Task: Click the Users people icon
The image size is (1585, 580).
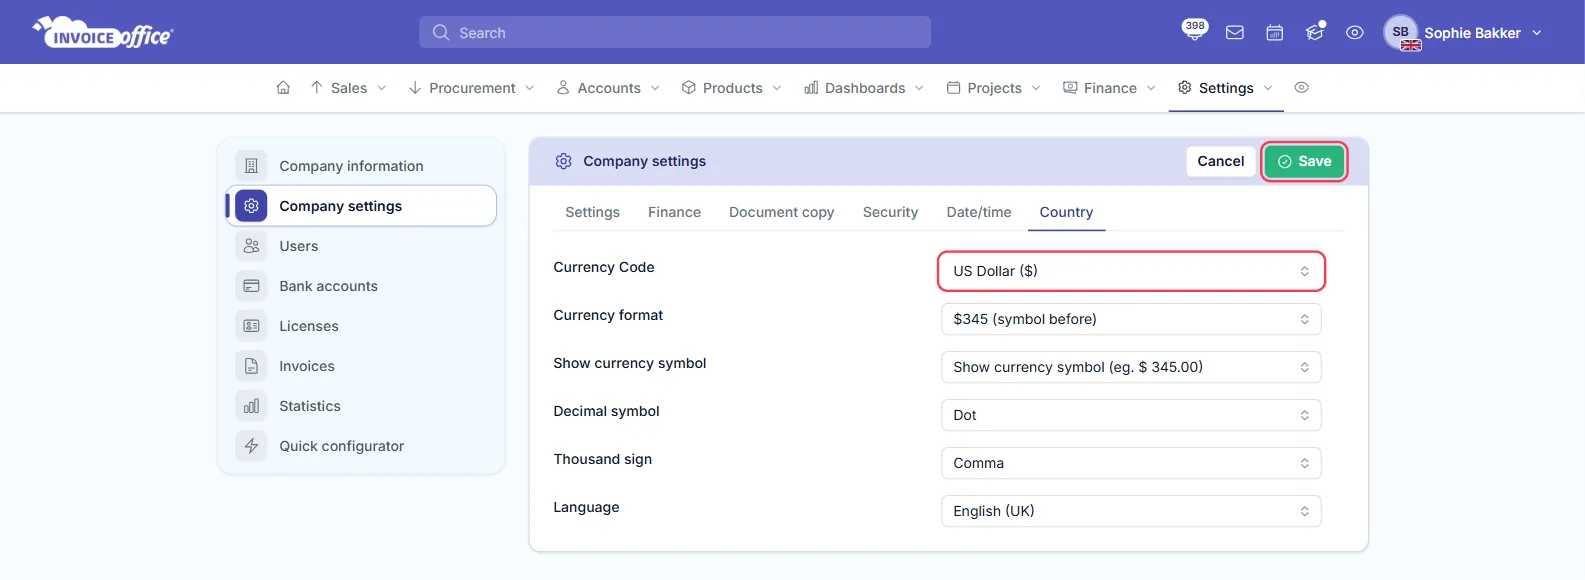Action: point(251,246)
